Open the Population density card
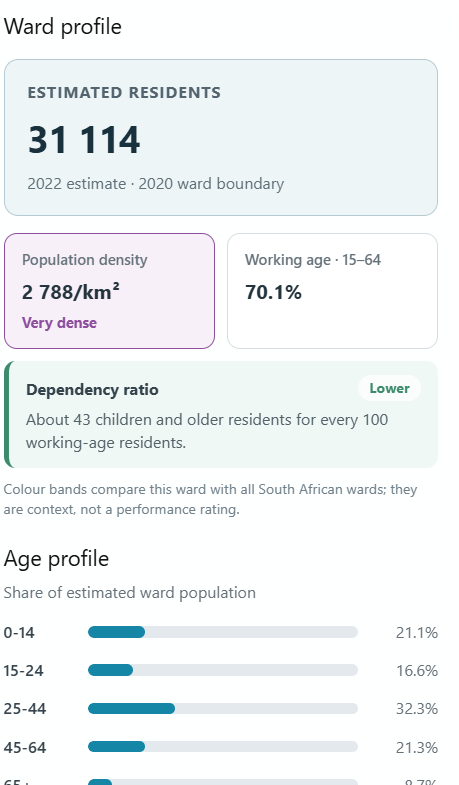Viewport: 459px width, 785px height. pyautogui.click(x=110, y=291)
